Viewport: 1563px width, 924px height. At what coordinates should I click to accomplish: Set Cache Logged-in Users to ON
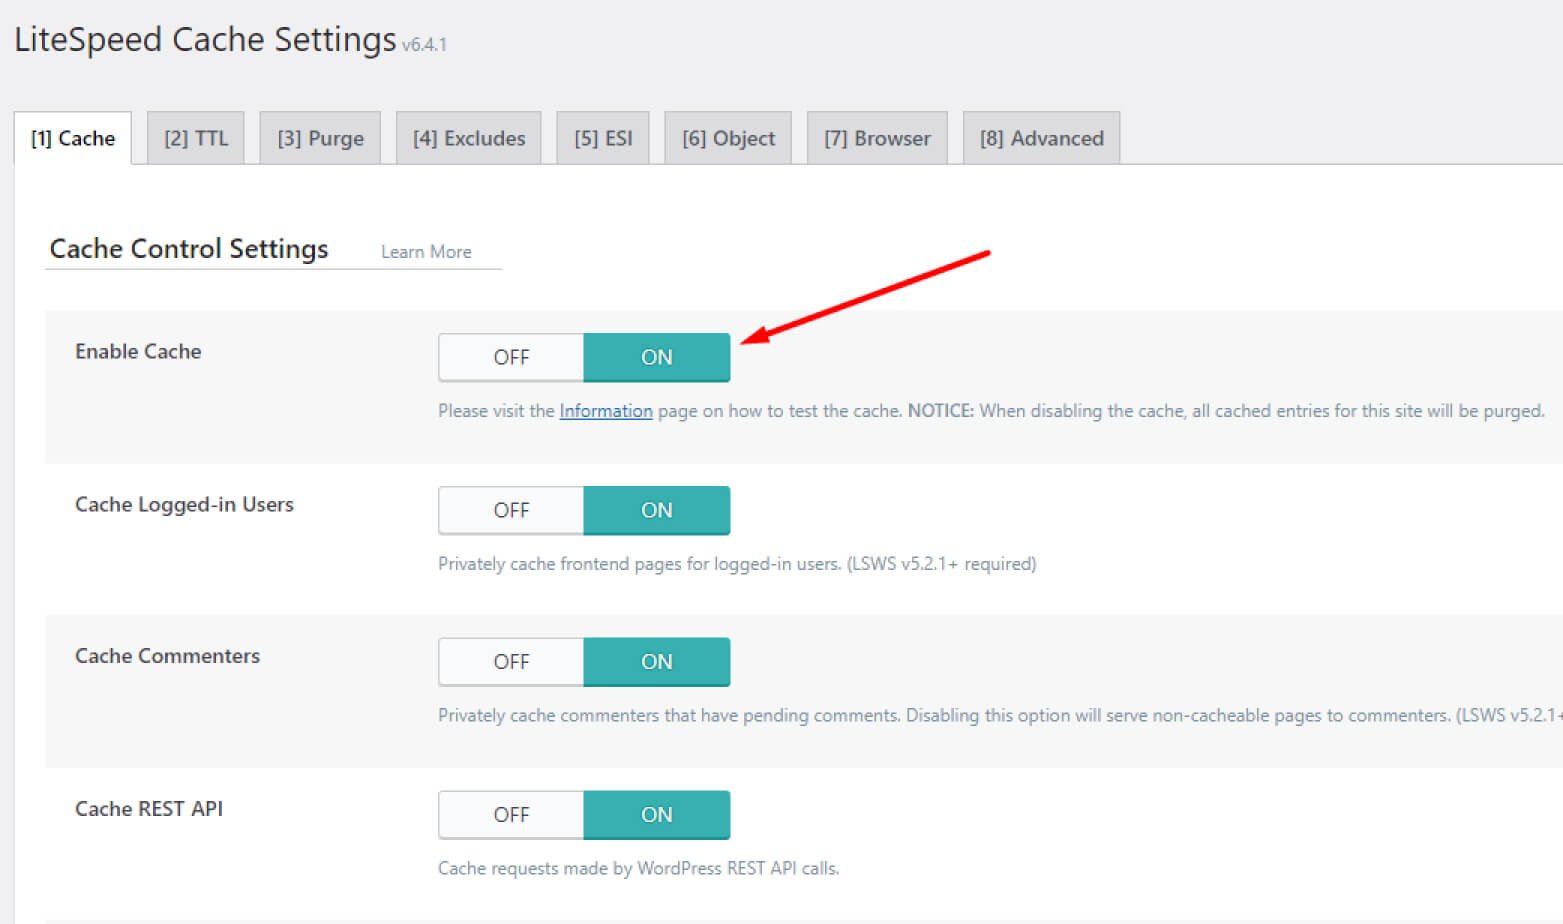tap(657, 510)
